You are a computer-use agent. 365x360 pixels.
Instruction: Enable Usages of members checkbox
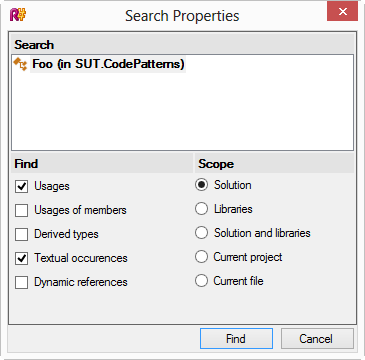click(21, 211)
